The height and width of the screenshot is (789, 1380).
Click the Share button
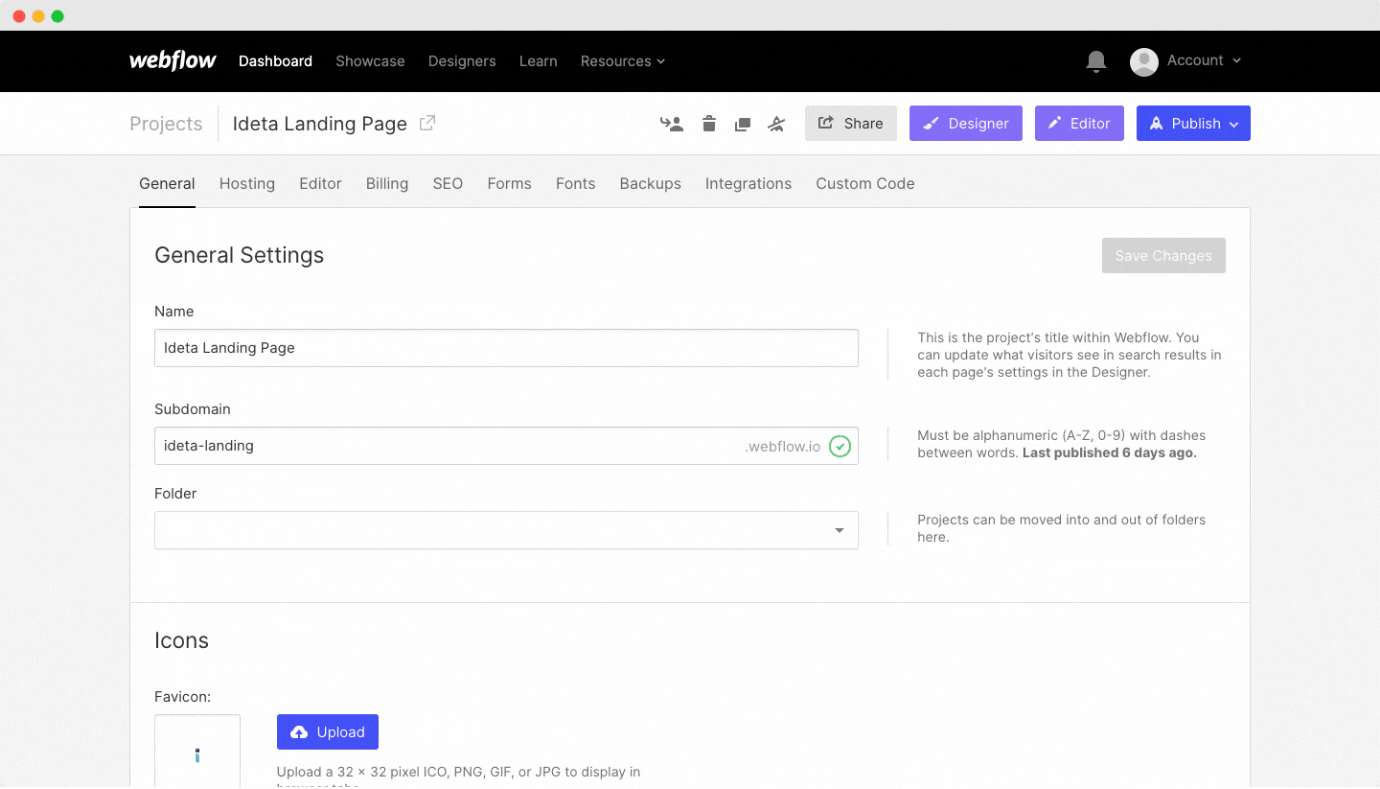point(851,123)
